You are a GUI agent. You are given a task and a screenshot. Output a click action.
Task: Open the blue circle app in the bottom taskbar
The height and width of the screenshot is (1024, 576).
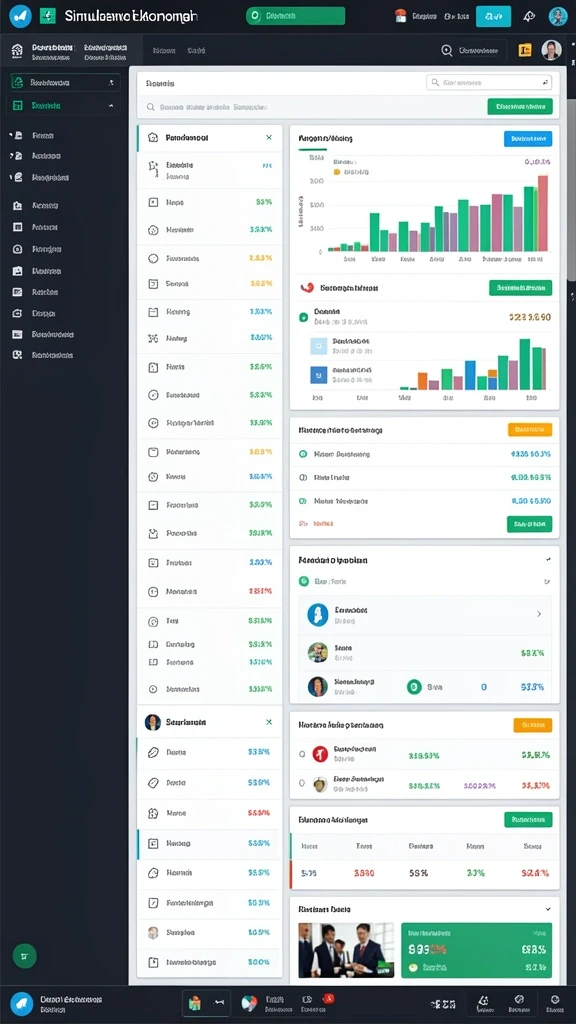pyautogui.click(x=21, y=1003)
